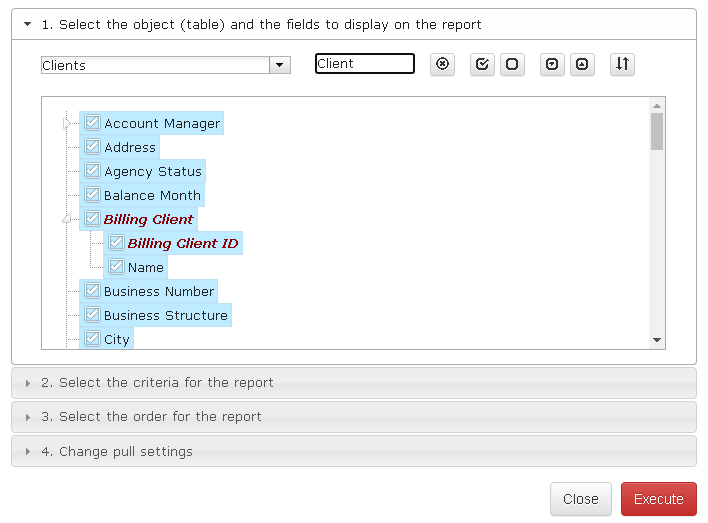Click the clear filter (circled X) icon
This screenshot has height=523, width=708.
[x=443, y=64]
